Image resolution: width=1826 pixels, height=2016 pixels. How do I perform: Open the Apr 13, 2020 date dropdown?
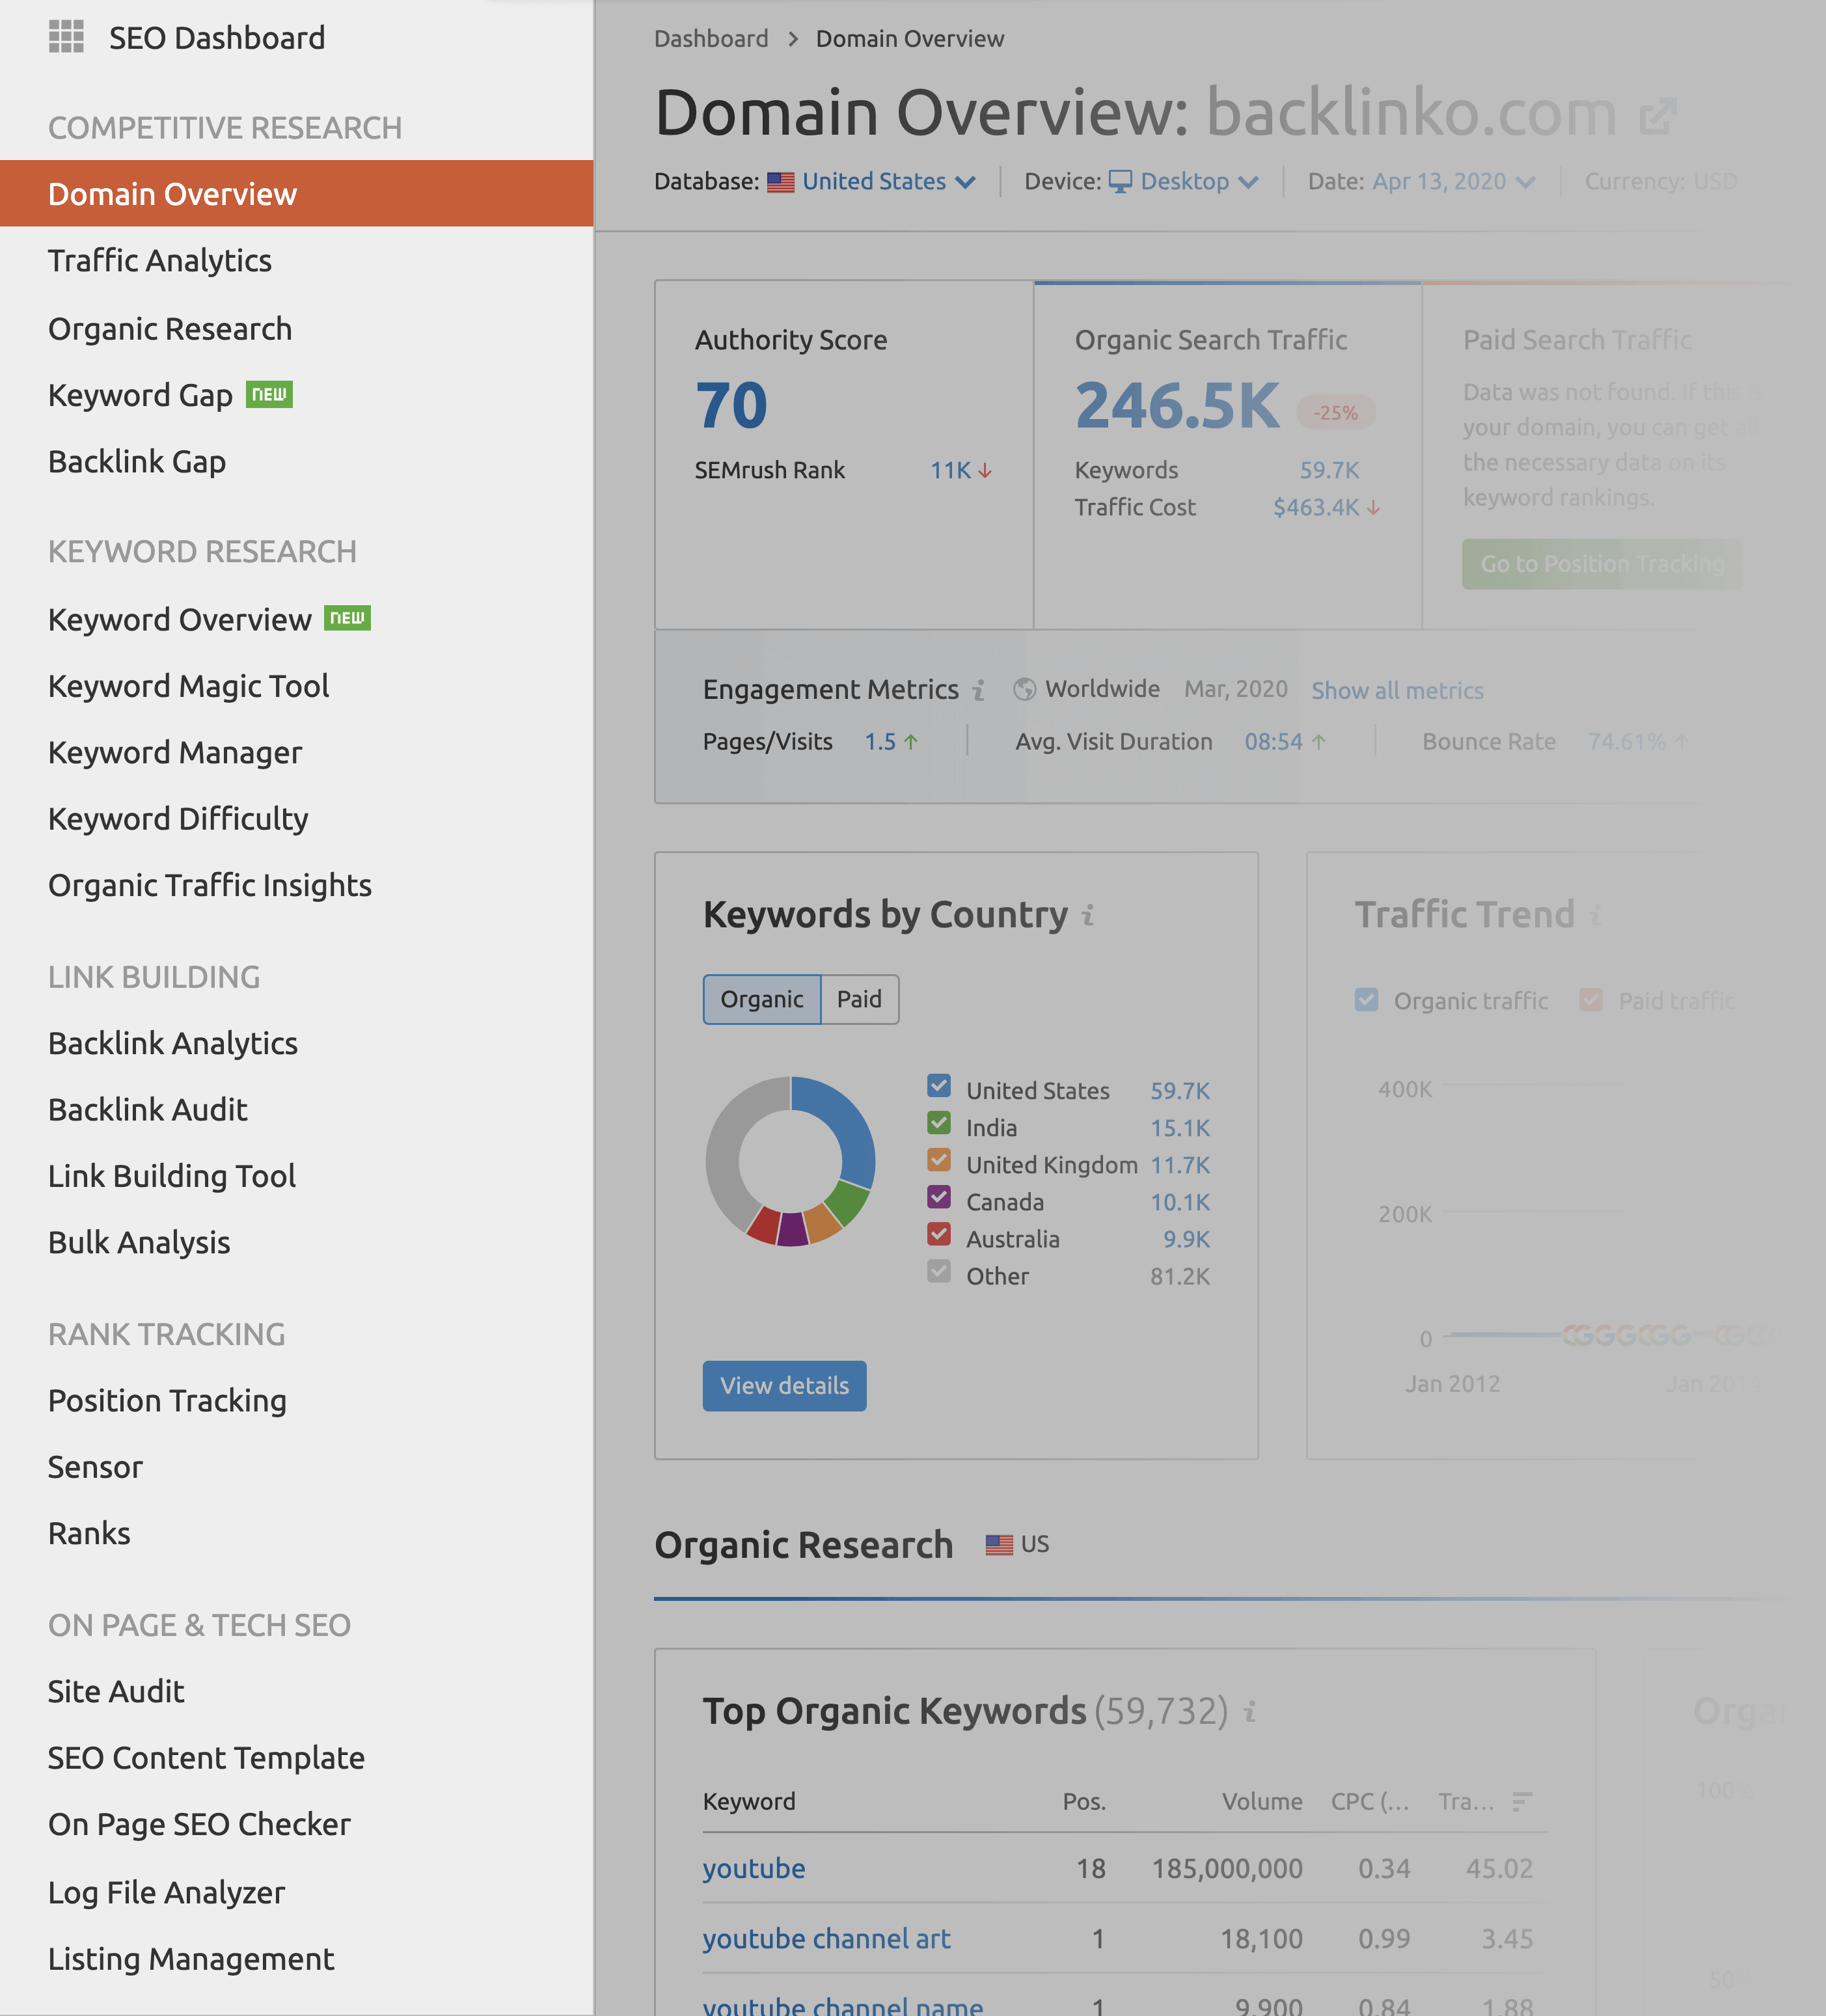pyautogui.click(x=1453, y=182)
